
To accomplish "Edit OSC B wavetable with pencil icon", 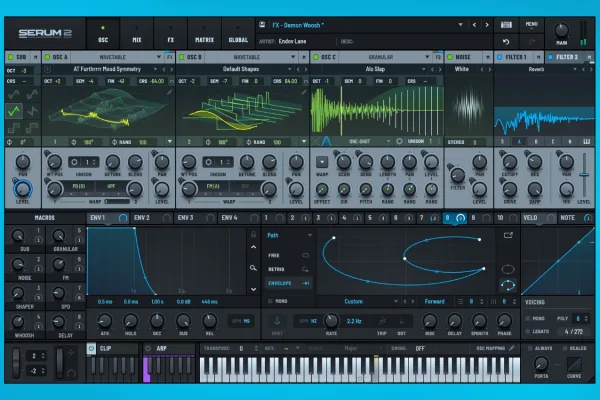I will 303,92.
